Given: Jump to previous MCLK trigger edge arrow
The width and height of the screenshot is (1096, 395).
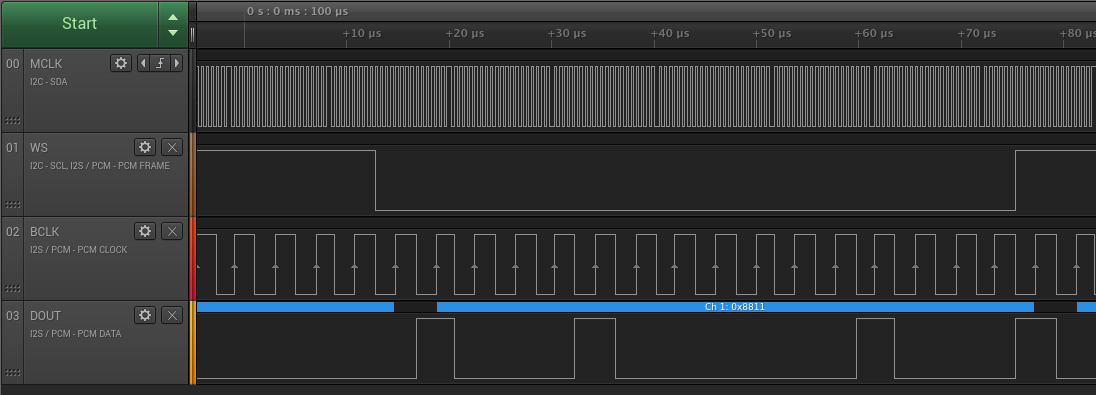Looking at the screenshot, I should (x=143, y=63).
